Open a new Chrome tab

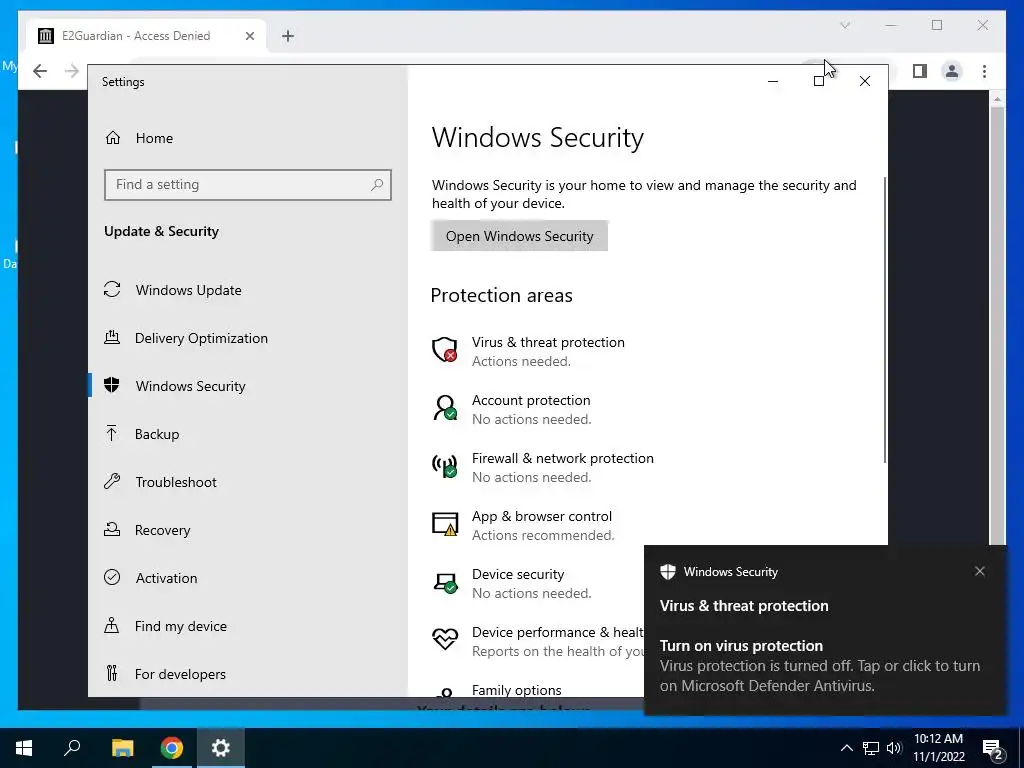(288, 36)
